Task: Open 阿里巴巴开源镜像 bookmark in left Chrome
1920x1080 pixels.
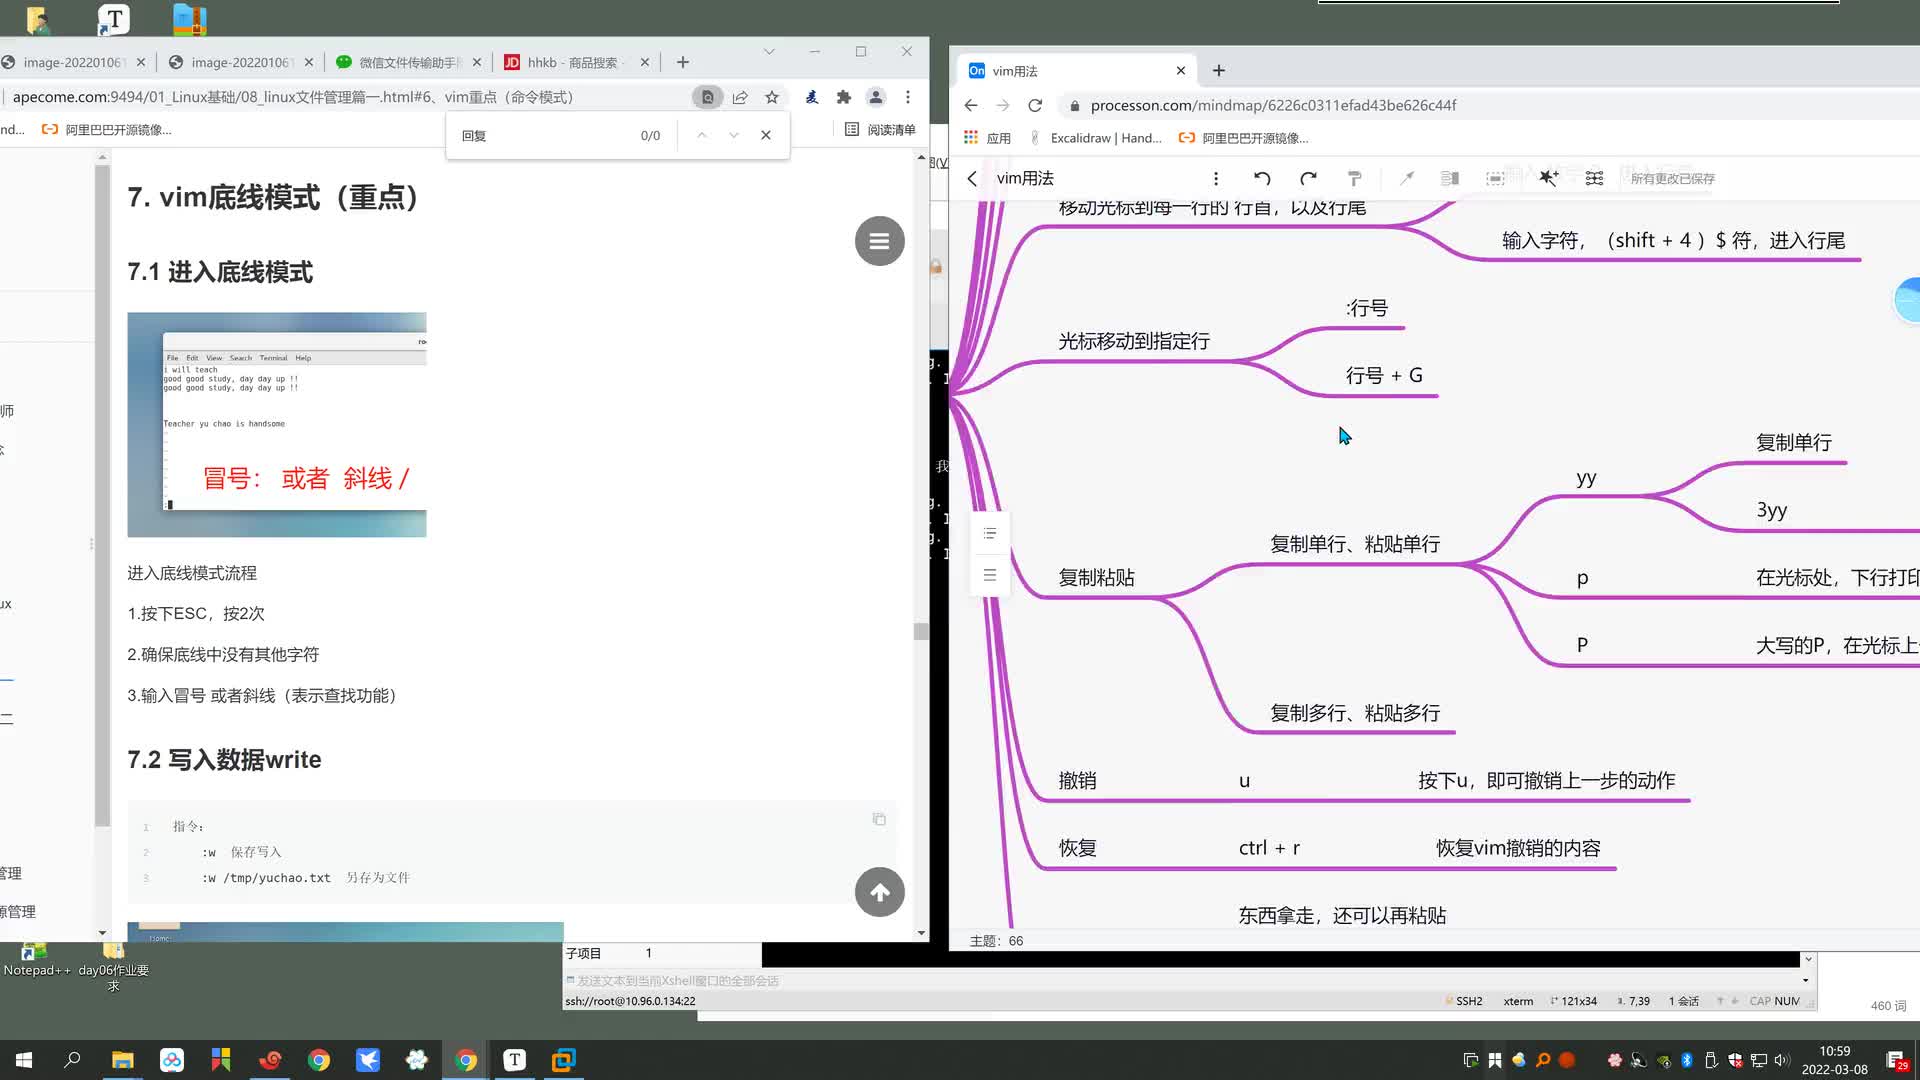Action: pos(107,129)
